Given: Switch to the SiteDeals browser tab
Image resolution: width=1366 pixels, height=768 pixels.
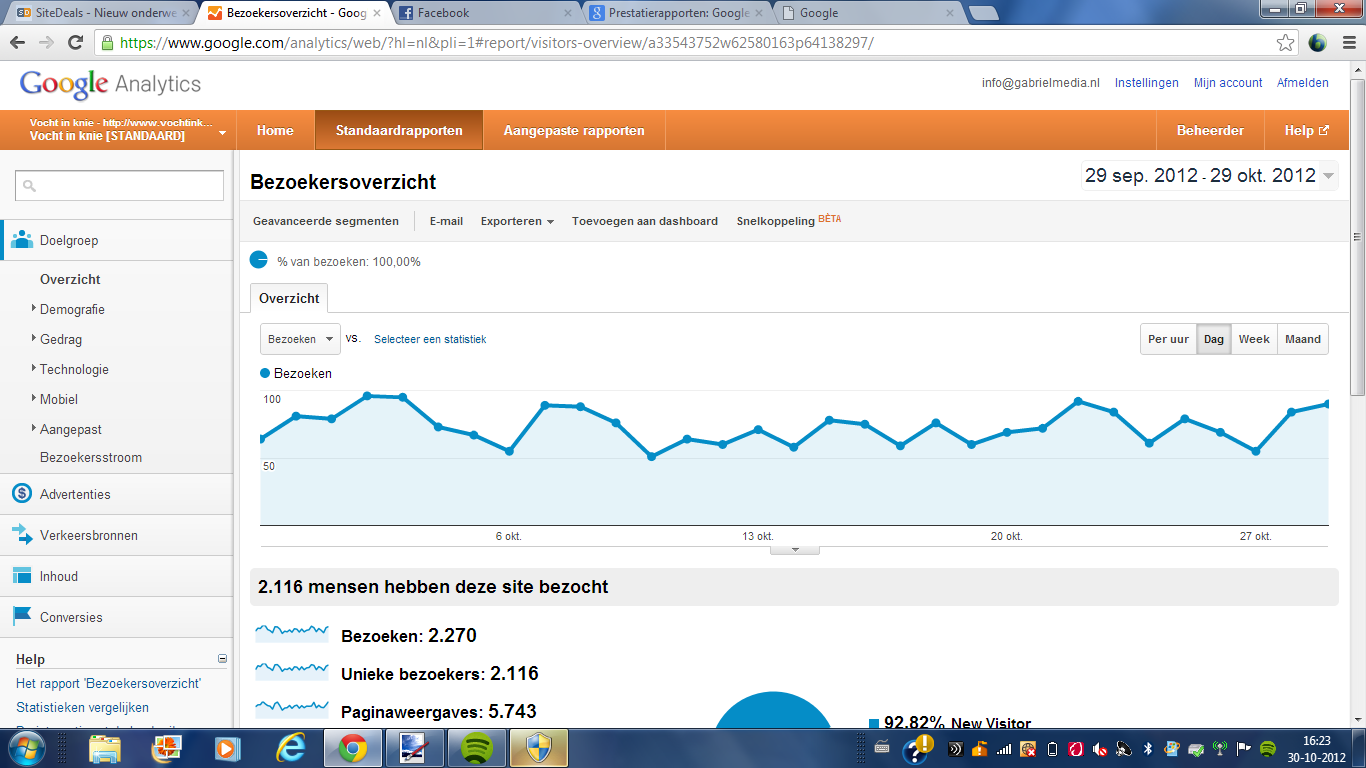Looking at the screenshot, I should 100,13.
